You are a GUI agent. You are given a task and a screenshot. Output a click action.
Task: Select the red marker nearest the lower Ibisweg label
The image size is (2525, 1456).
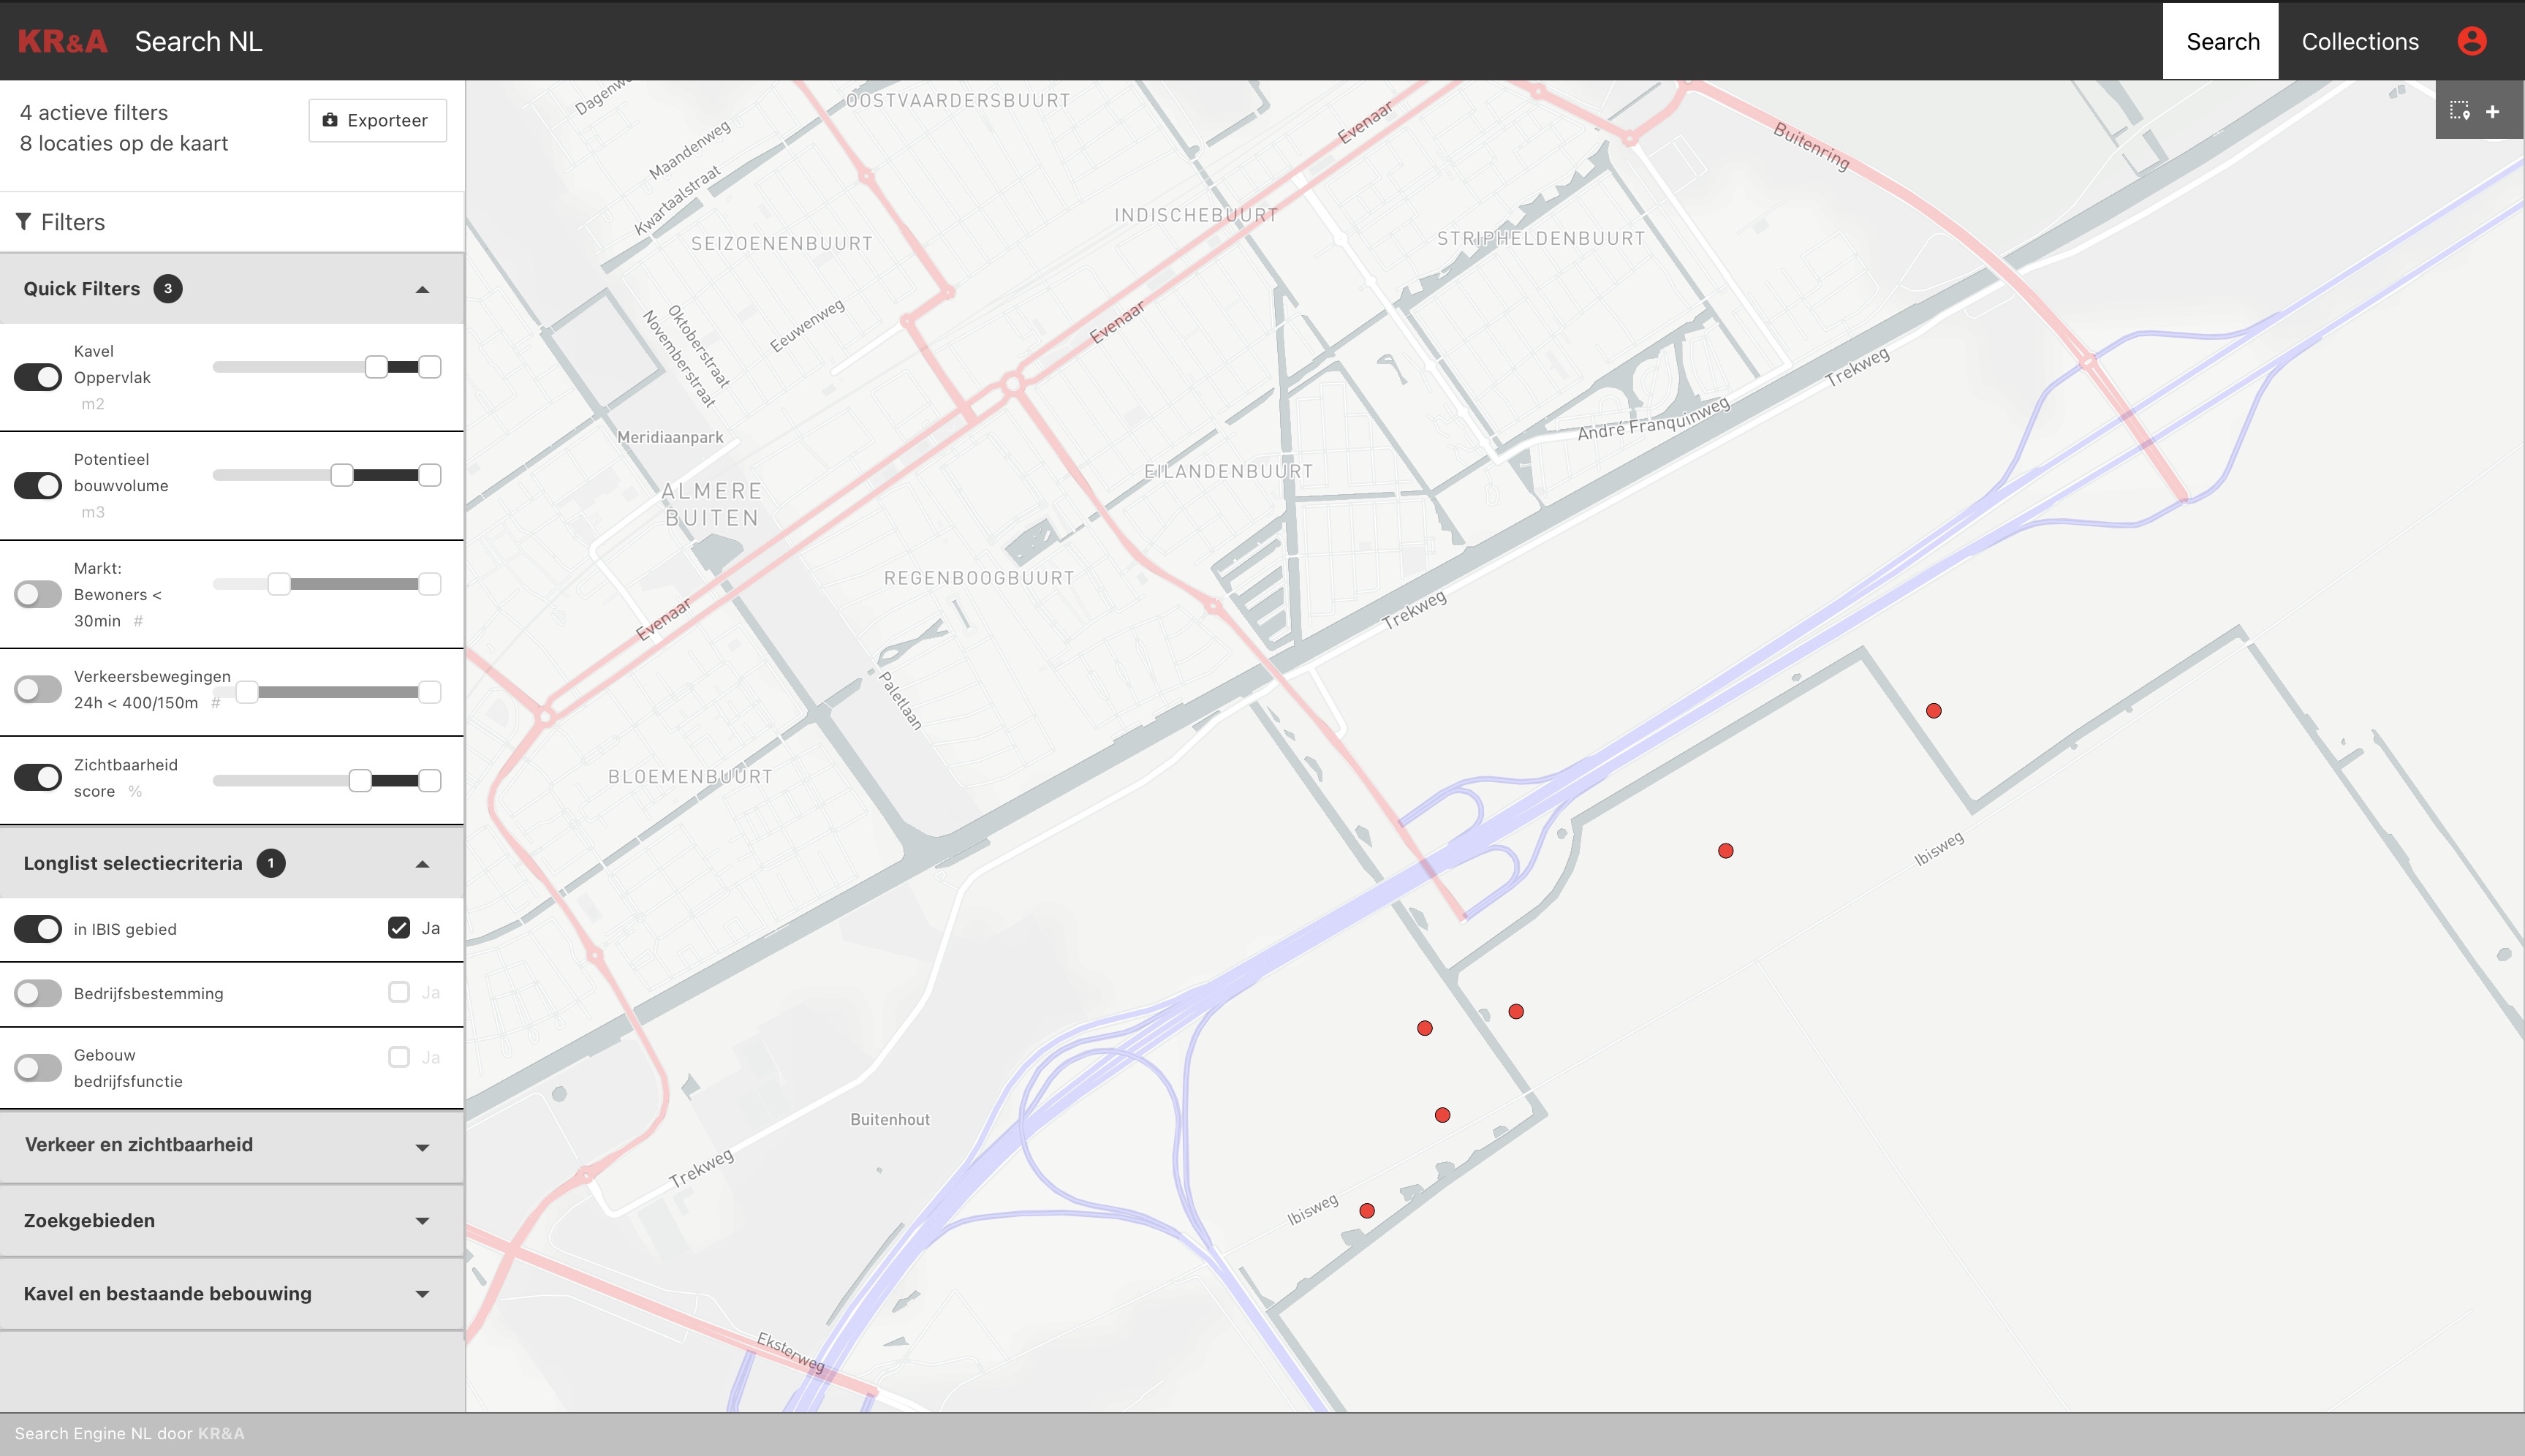coord(1367,1211)
